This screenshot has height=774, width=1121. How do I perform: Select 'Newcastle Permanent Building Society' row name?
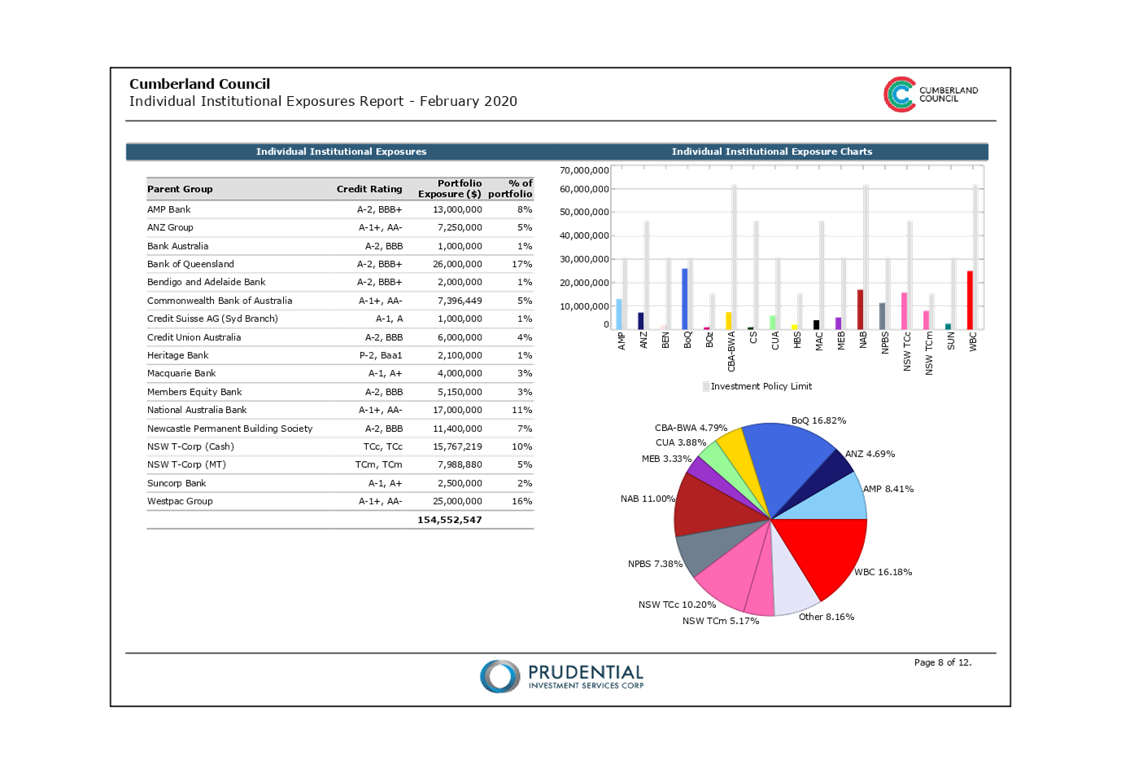point(229,429)
